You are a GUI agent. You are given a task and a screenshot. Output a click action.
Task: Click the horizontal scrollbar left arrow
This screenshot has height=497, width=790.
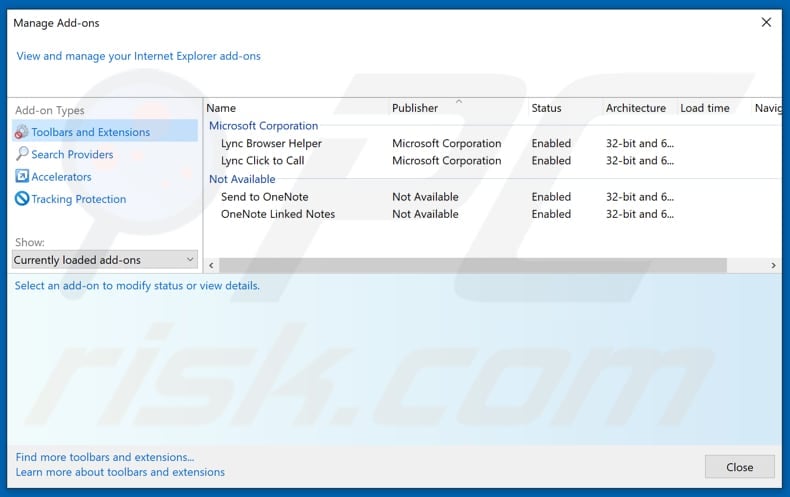pos(212,265)
